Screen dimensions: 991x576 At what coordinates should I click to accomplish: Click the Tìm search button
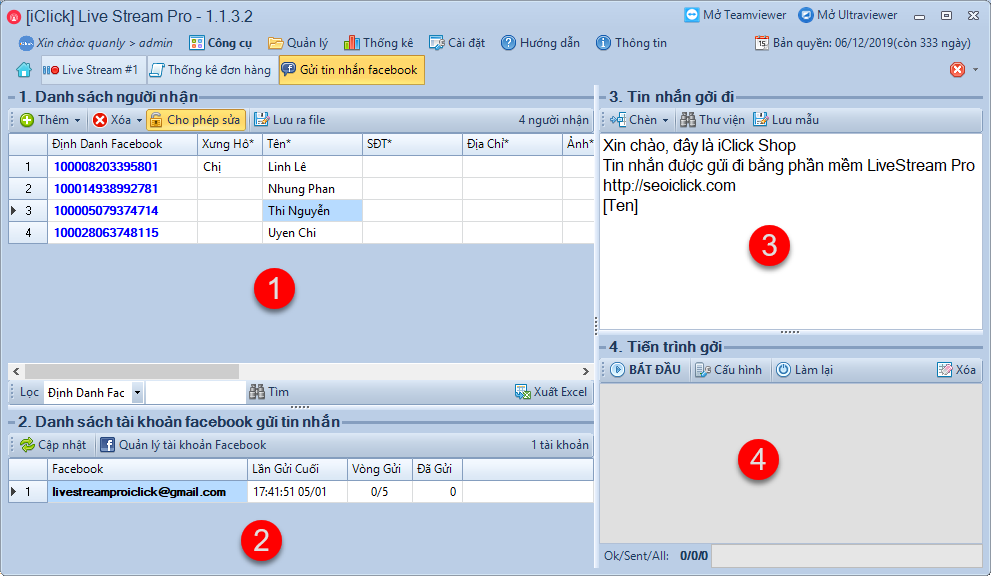click(269, 392)
